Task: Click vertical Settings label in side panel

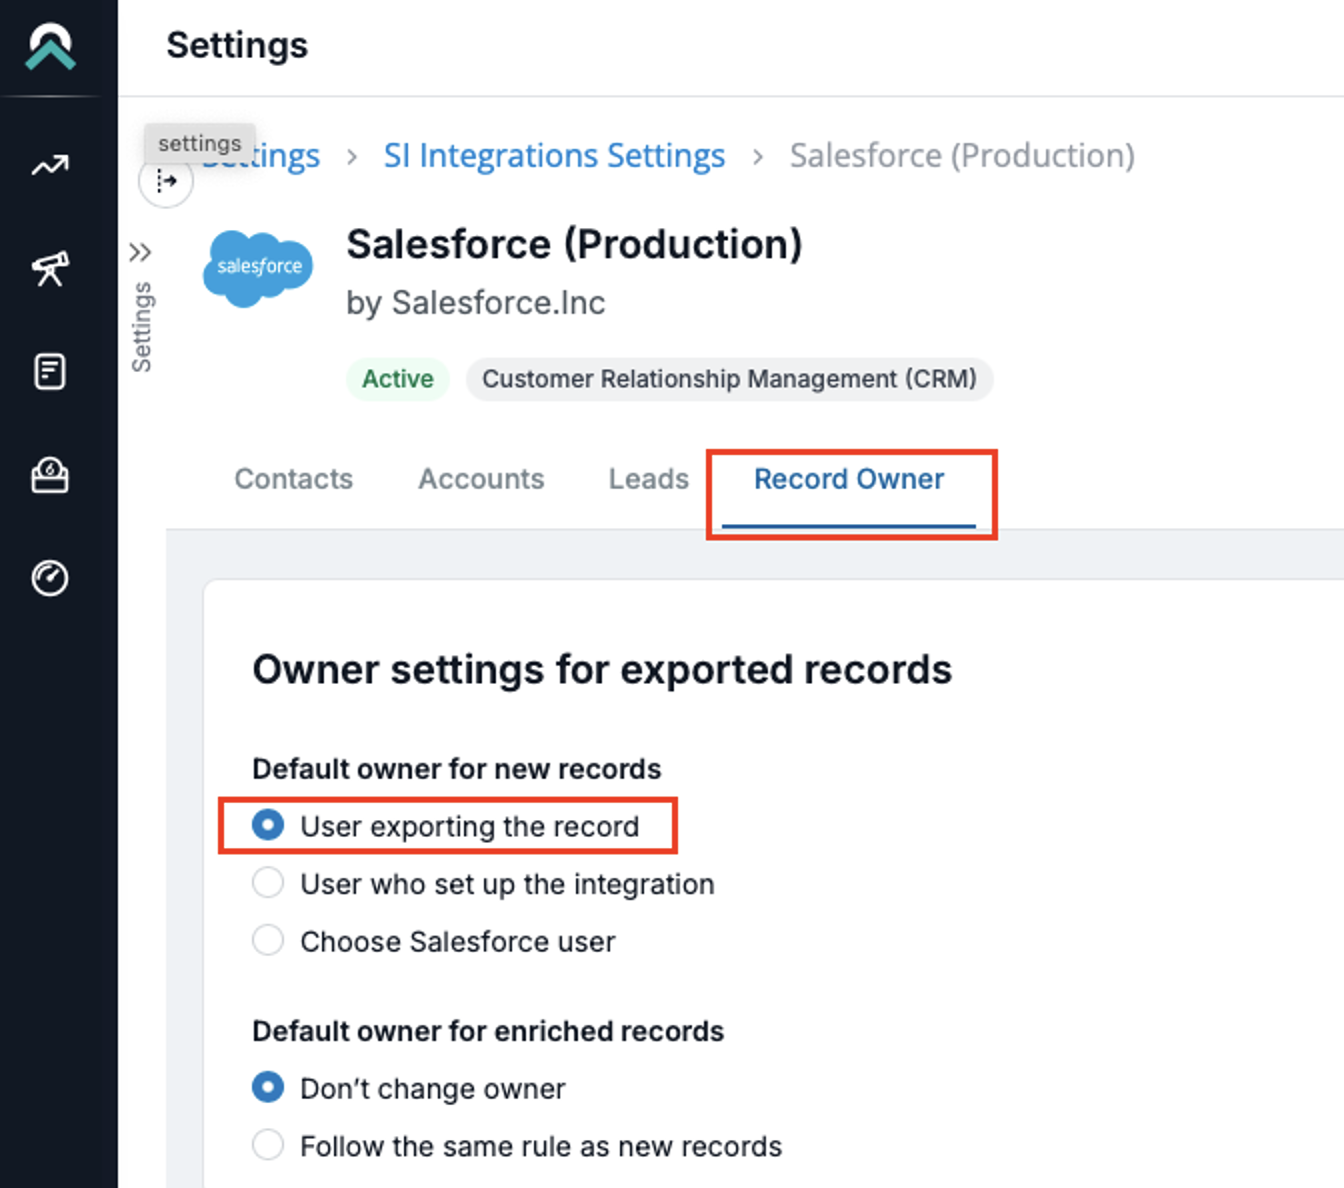Action: (x=142, y=327)
